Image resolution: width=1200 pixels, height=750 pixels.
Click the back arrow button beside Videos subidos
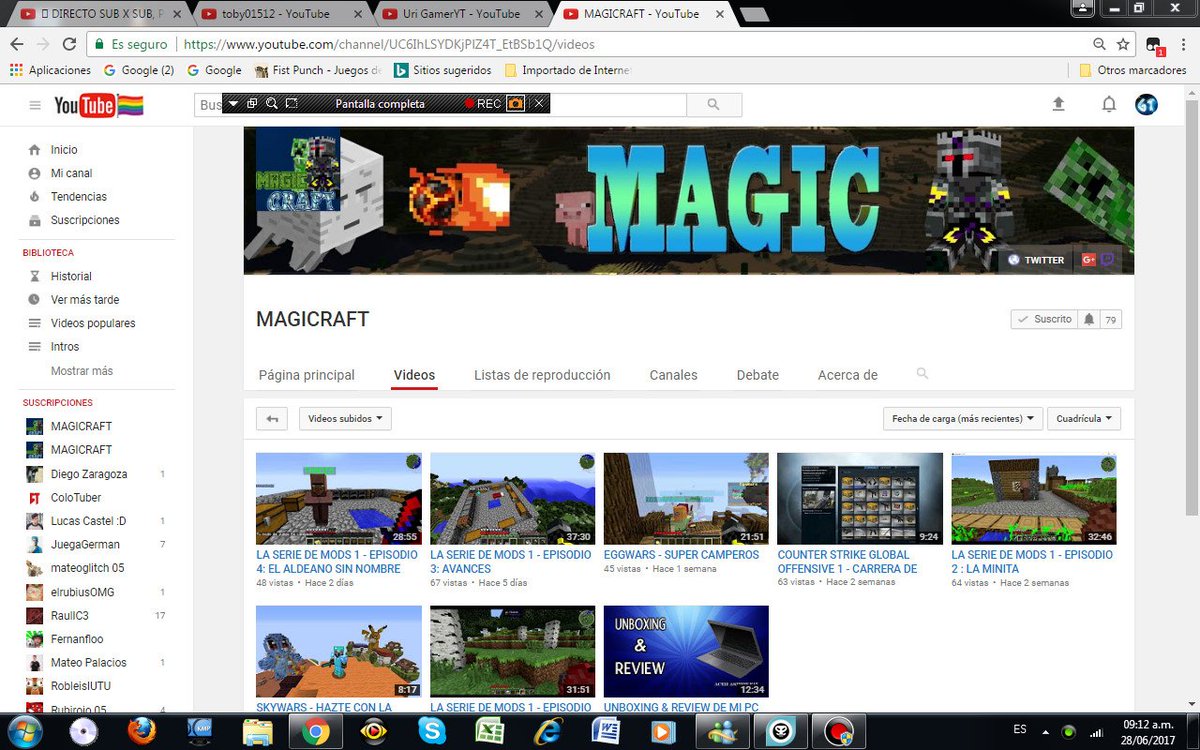(272, 419)
